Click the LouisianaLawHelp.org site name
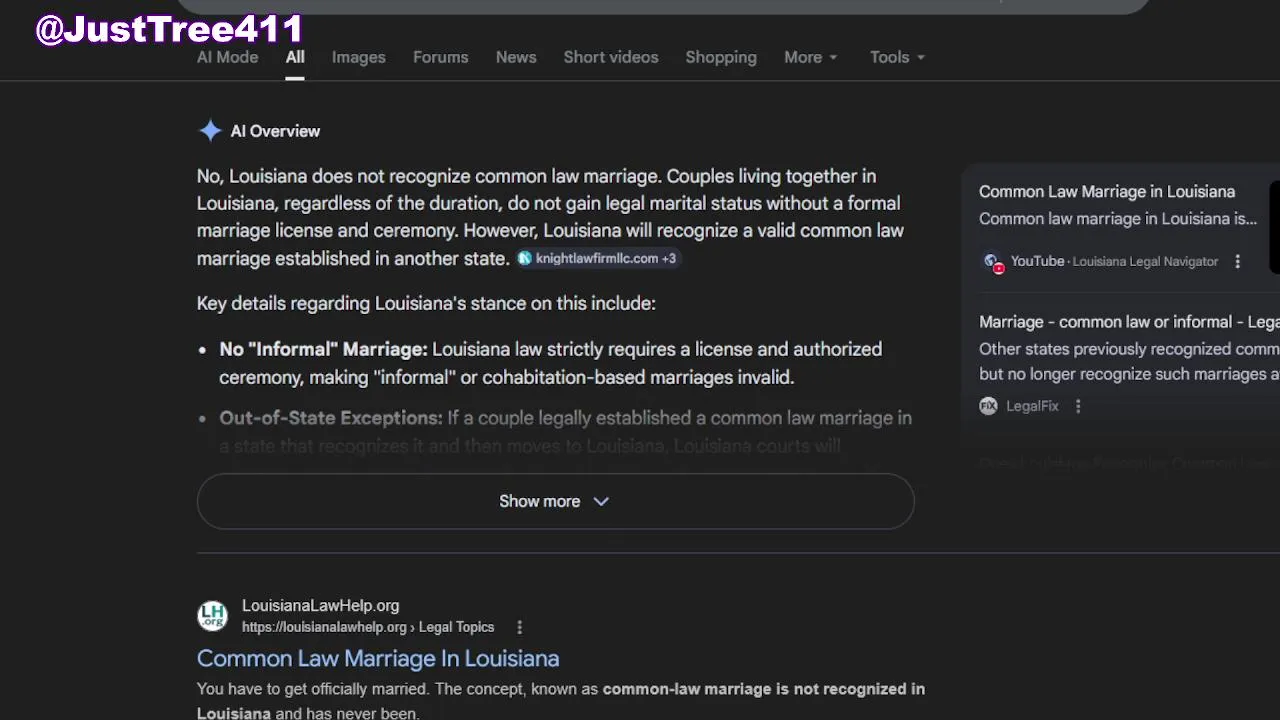 [x=320, y=606]
